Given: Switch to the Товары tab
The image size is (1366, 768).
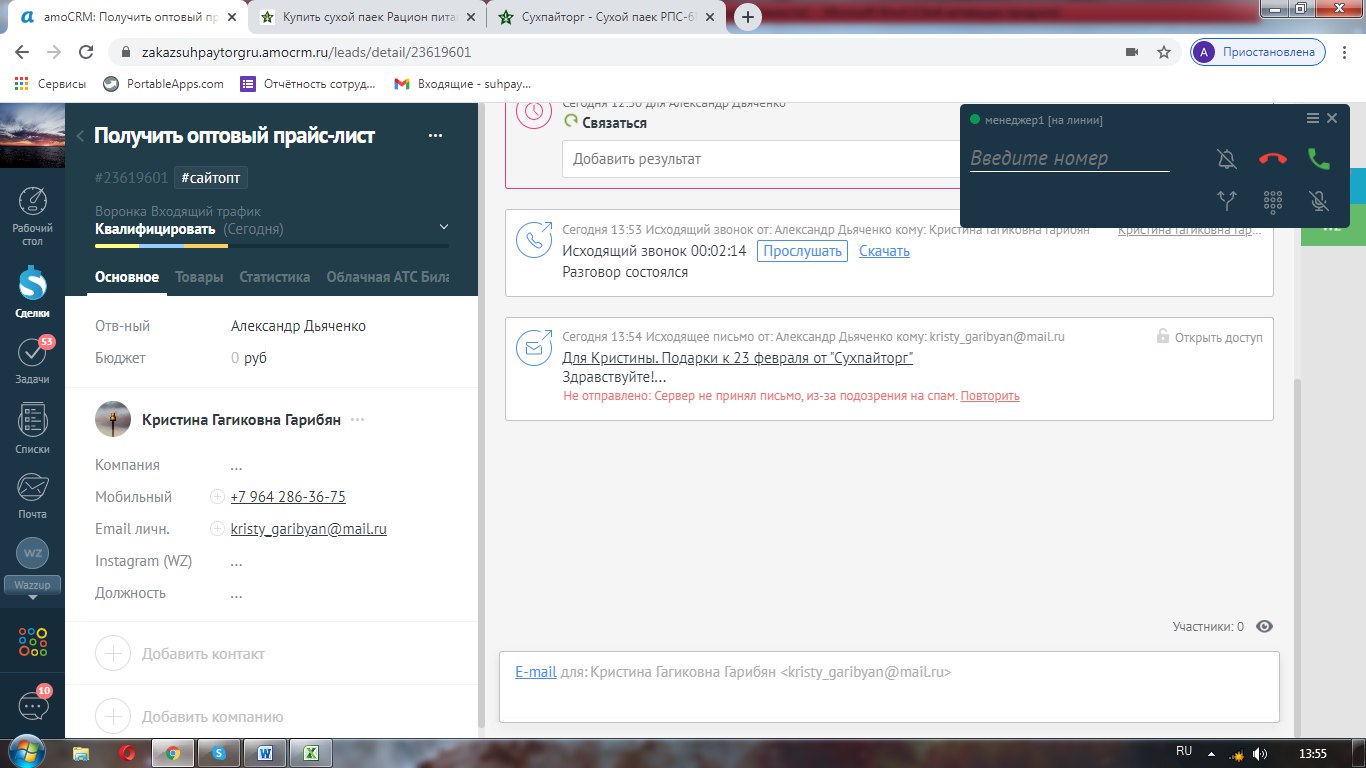Looking at the screenshot, I should tap(199, 277).
